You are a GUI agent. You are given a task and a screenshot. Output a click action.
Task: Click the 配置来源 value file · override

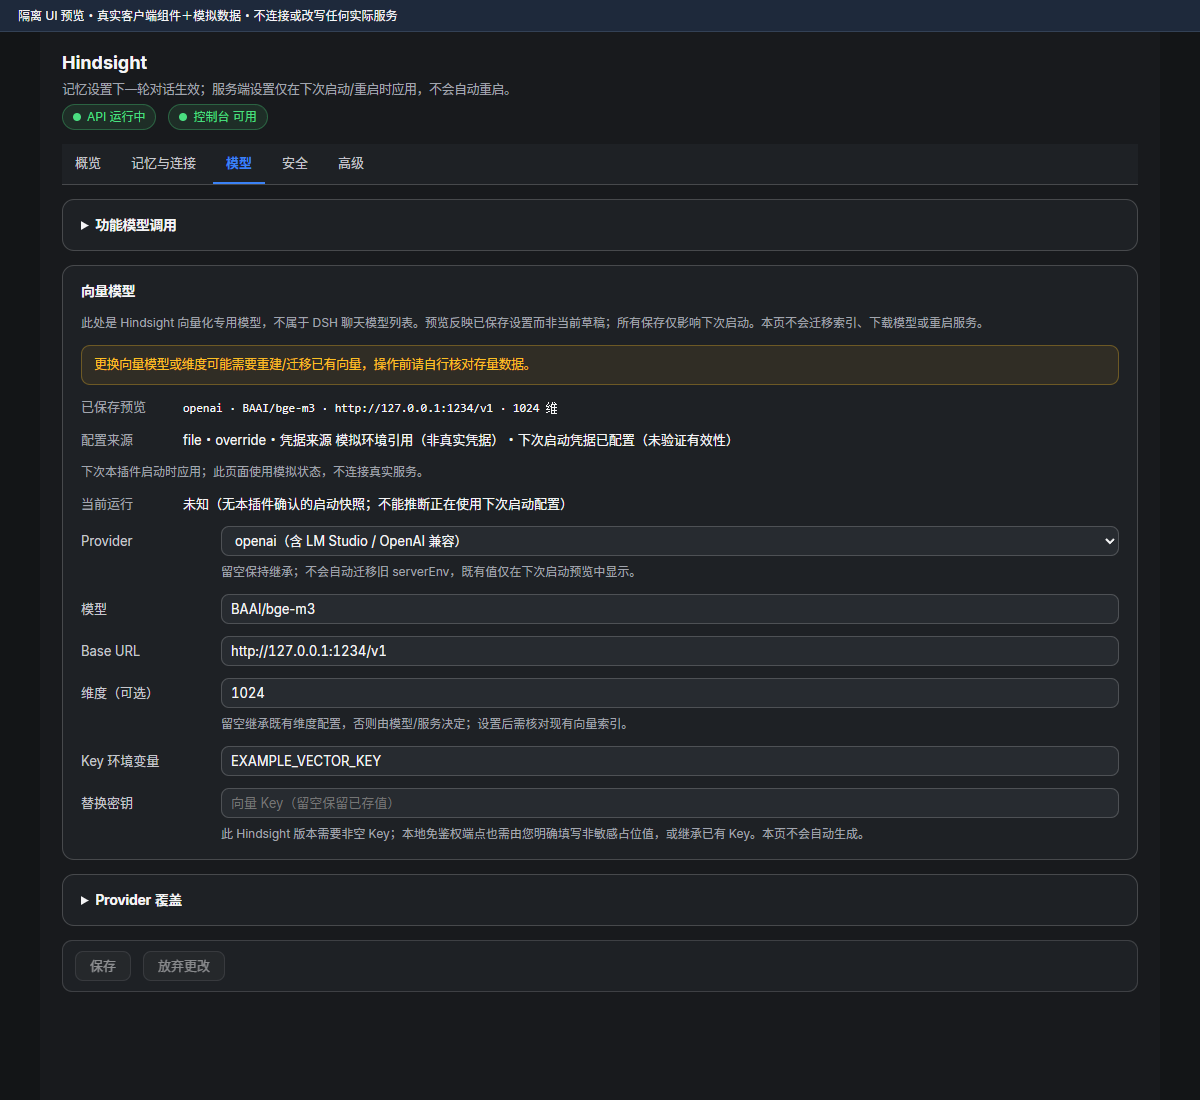coord(460,440)
